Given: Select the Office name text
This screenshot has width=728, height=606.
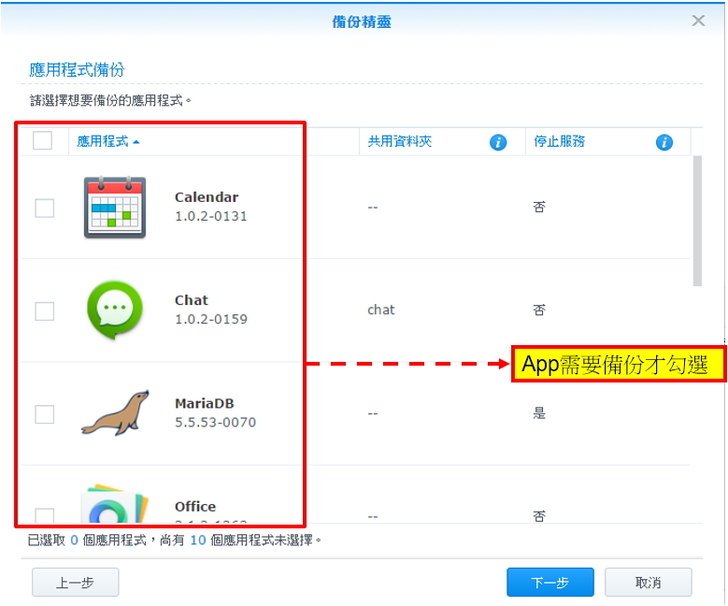Looking at the screenshot, I should click(195, 506).
